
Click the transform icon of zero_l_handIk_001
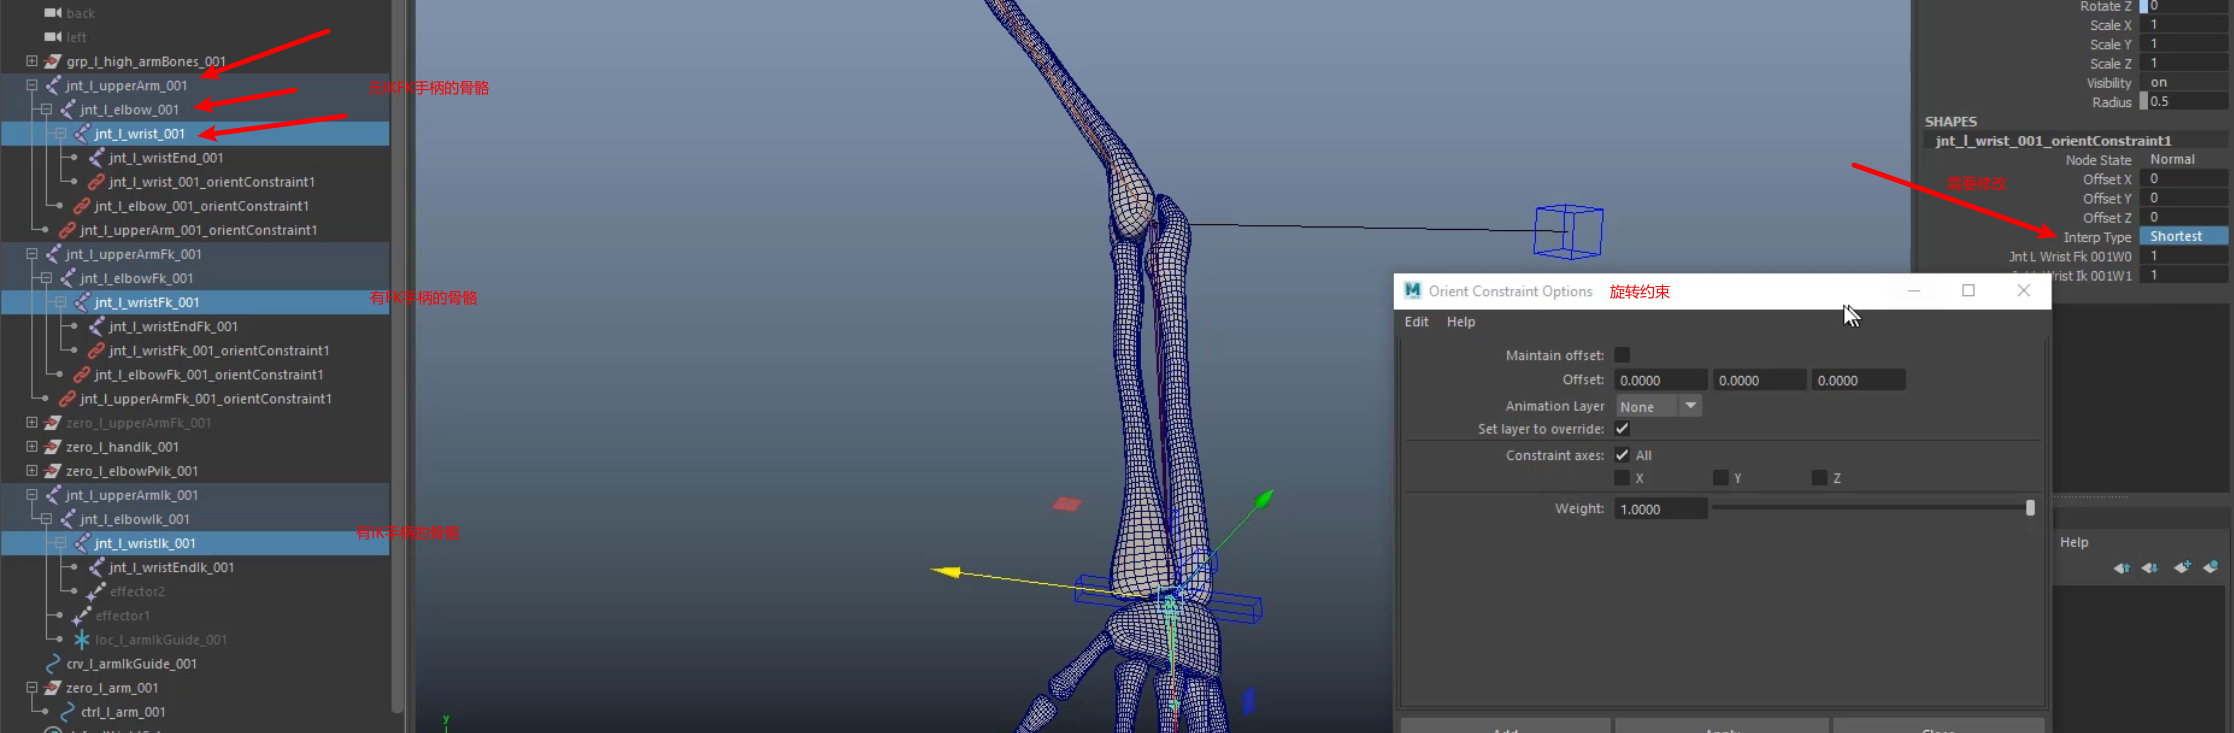[x=53, y=447]
